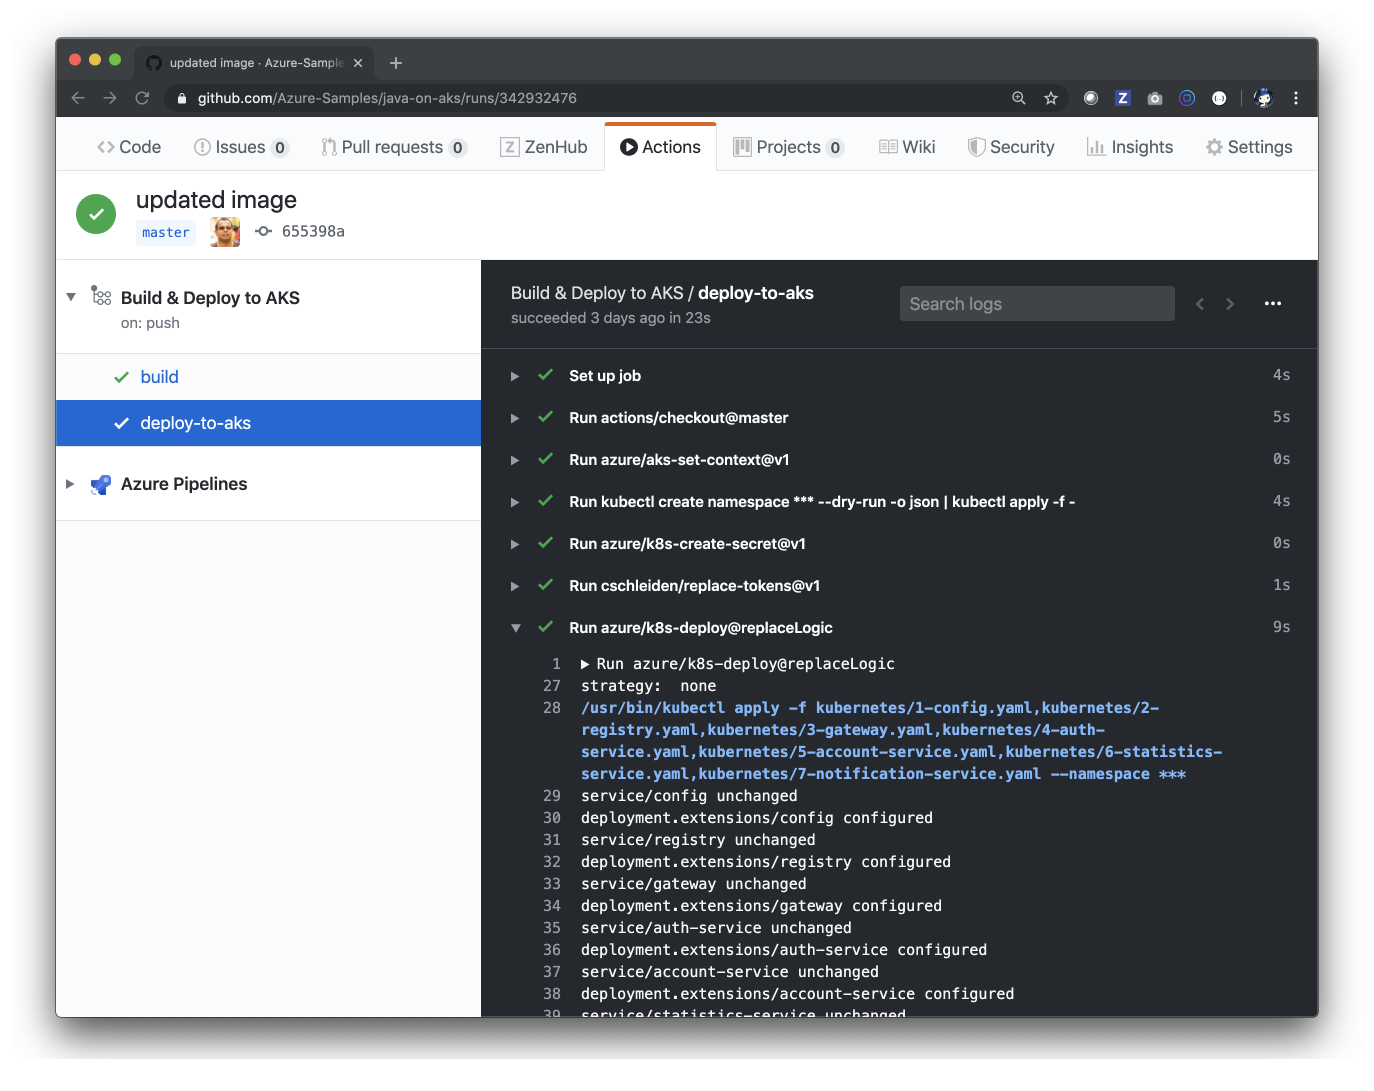Open the Wiki tab
1374x1091 pixels.
point(907,147)
